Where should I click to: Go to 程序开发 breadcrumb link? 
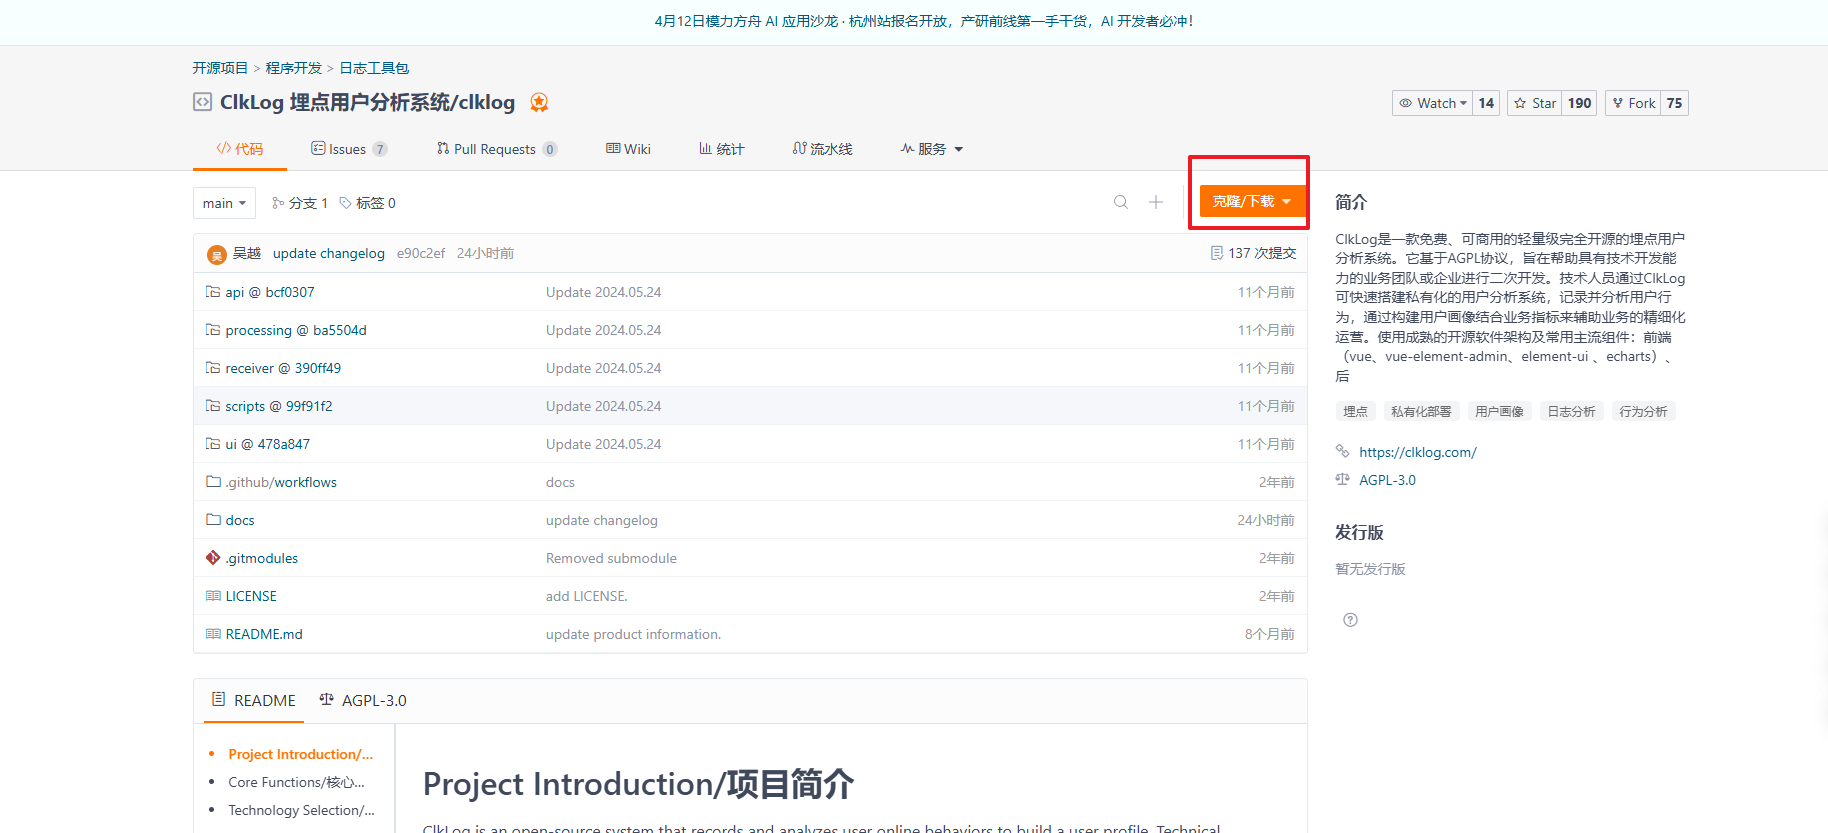click(x=294, y=68)
